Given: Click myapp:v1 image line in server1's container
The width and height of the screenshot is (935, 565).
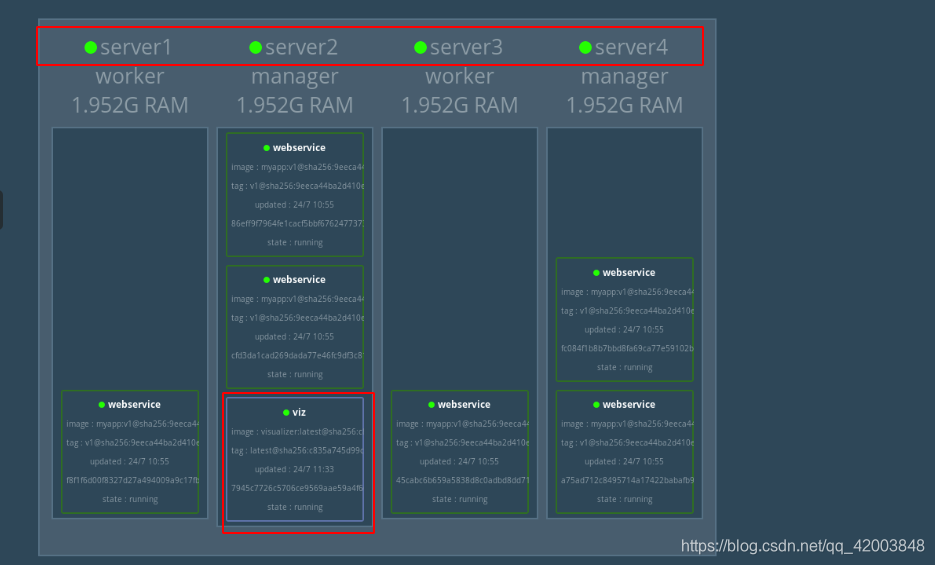Looking at the screenshot, I should [132, 424].
